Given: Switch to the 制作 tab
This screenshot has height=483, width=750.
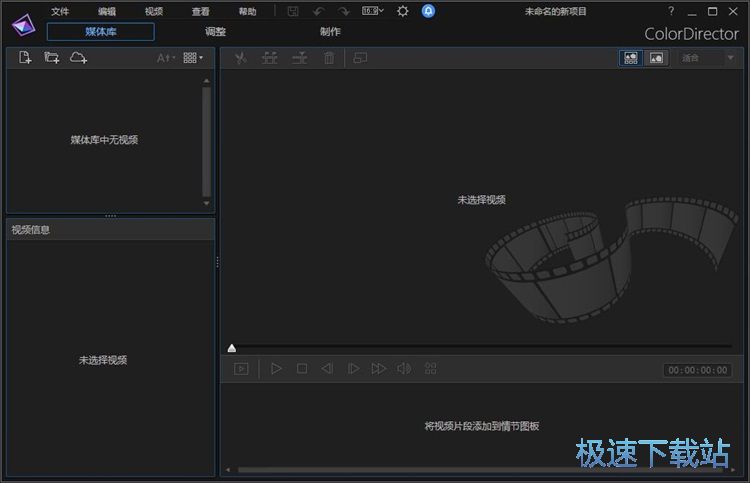Looking at the screenshot, I should pos(330,32).
